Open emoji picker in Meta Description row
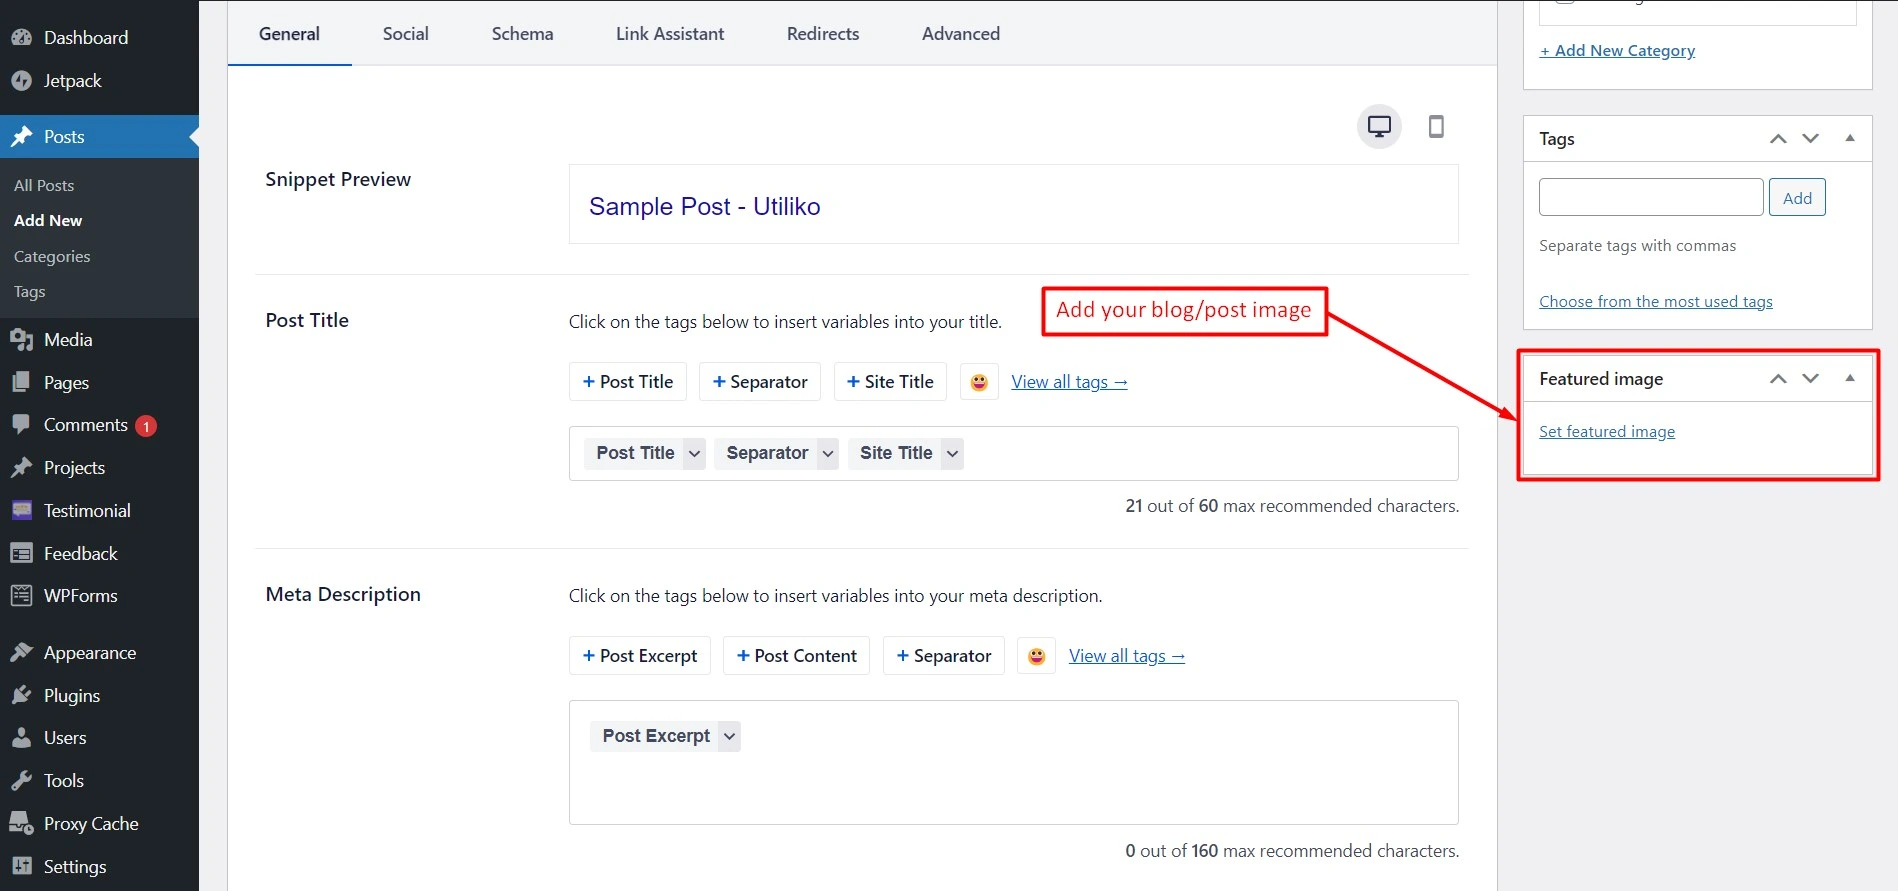The height and width of the screenshot is (891, 1898). tap(1036, 656)
